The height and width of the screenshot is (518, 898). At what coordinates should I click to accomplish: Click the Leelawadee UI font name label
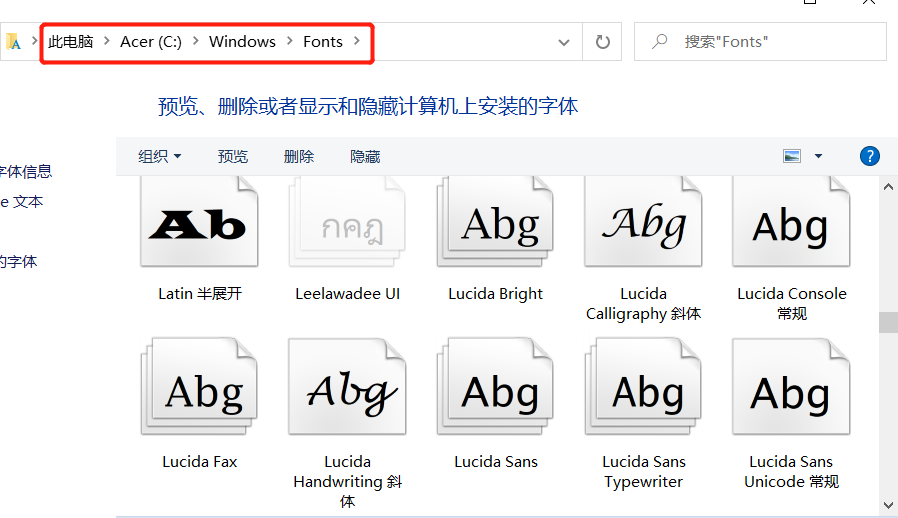348,293
